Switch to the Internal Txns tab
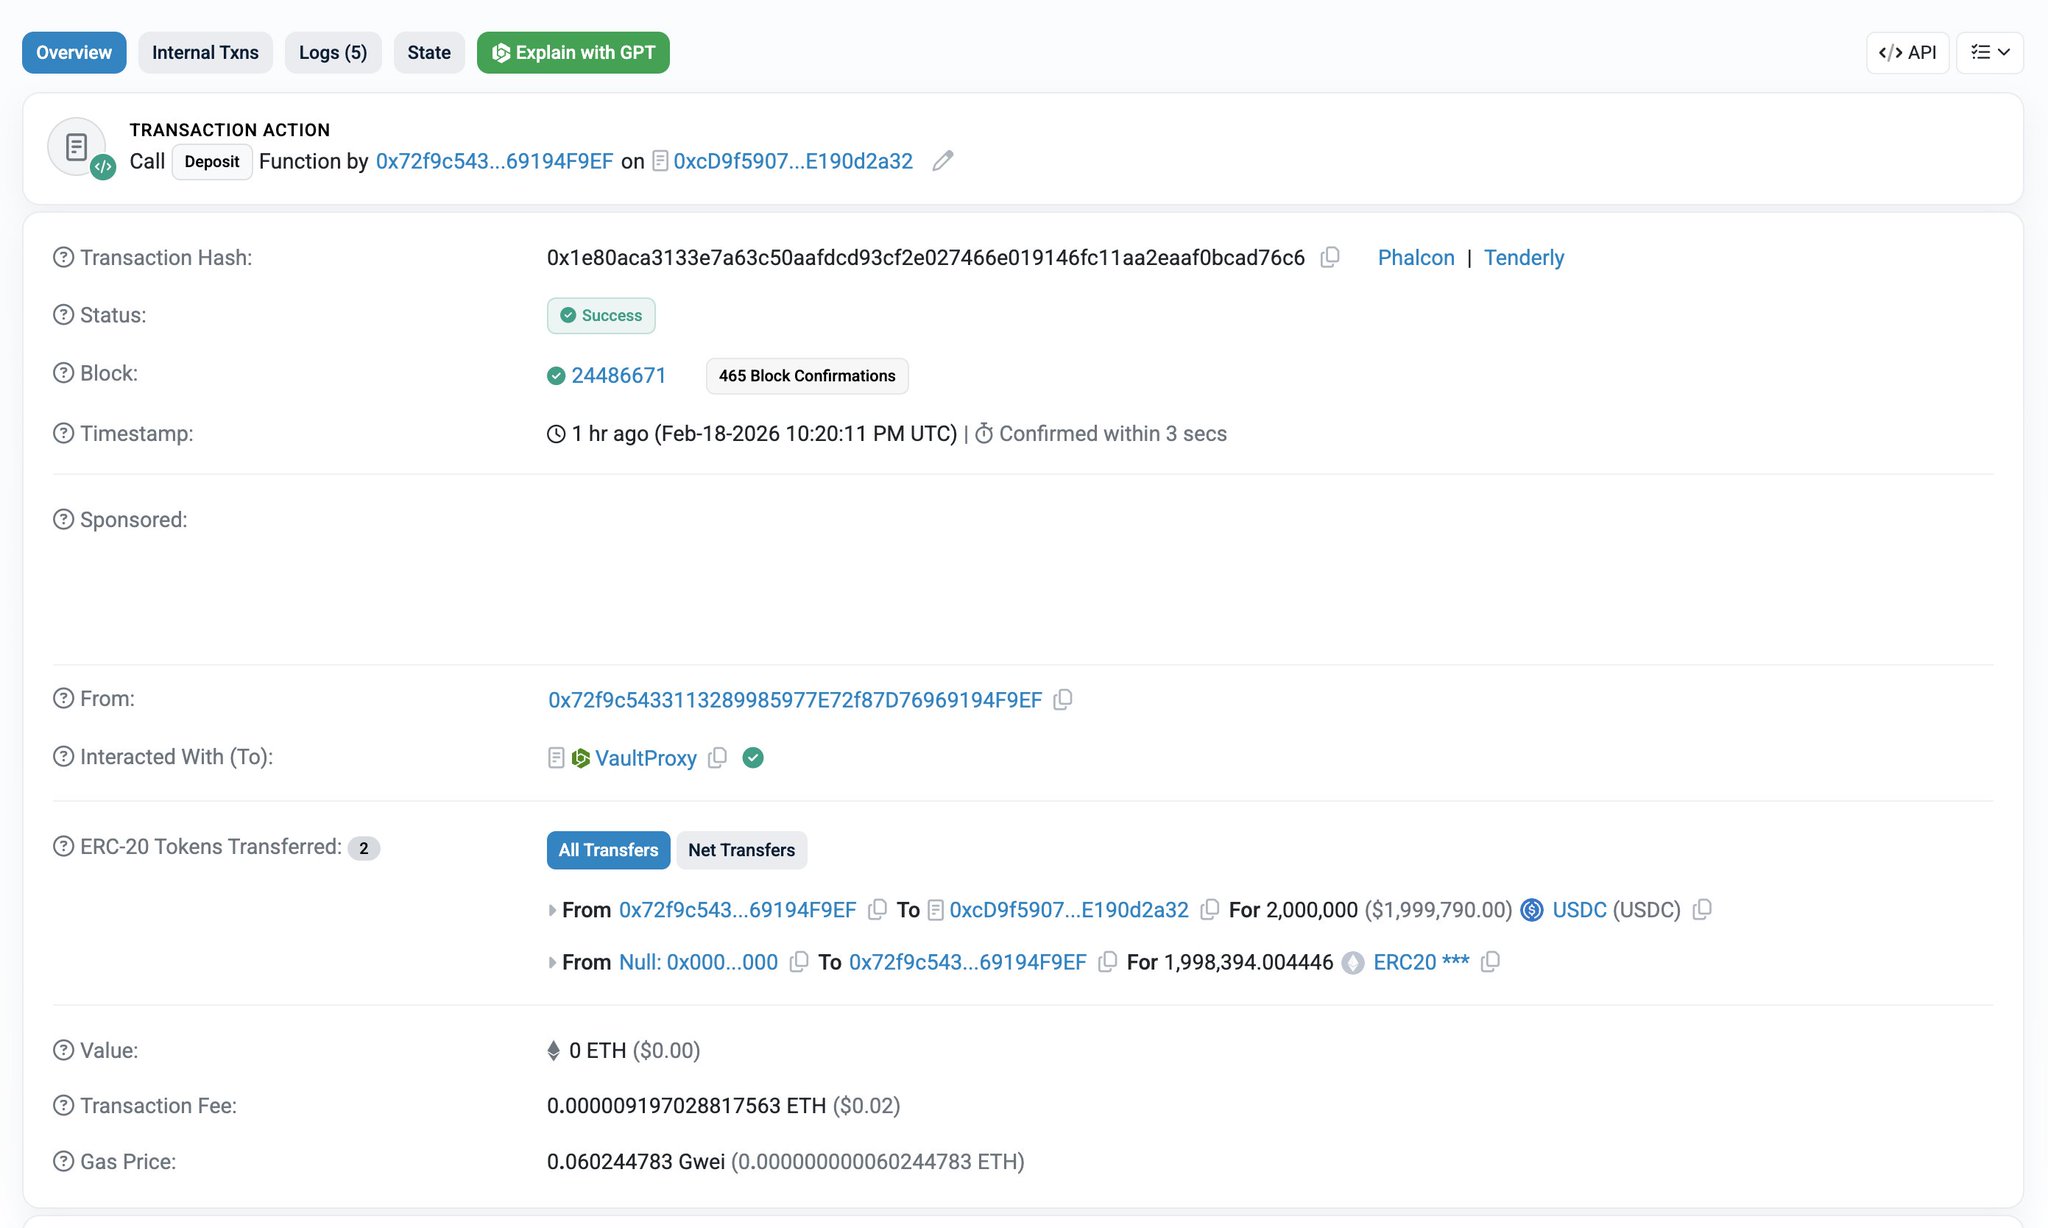Image resolution: width=2048 pixels, height=1228 pixels. coord(205,53)
